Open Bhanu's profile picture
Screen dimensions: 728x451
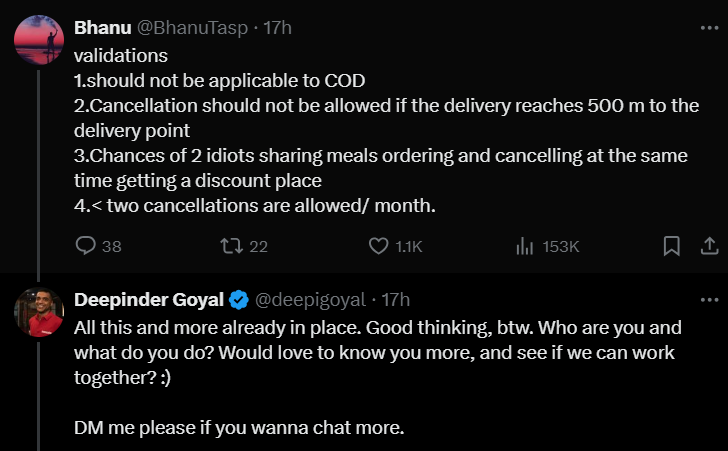(40, 41)
